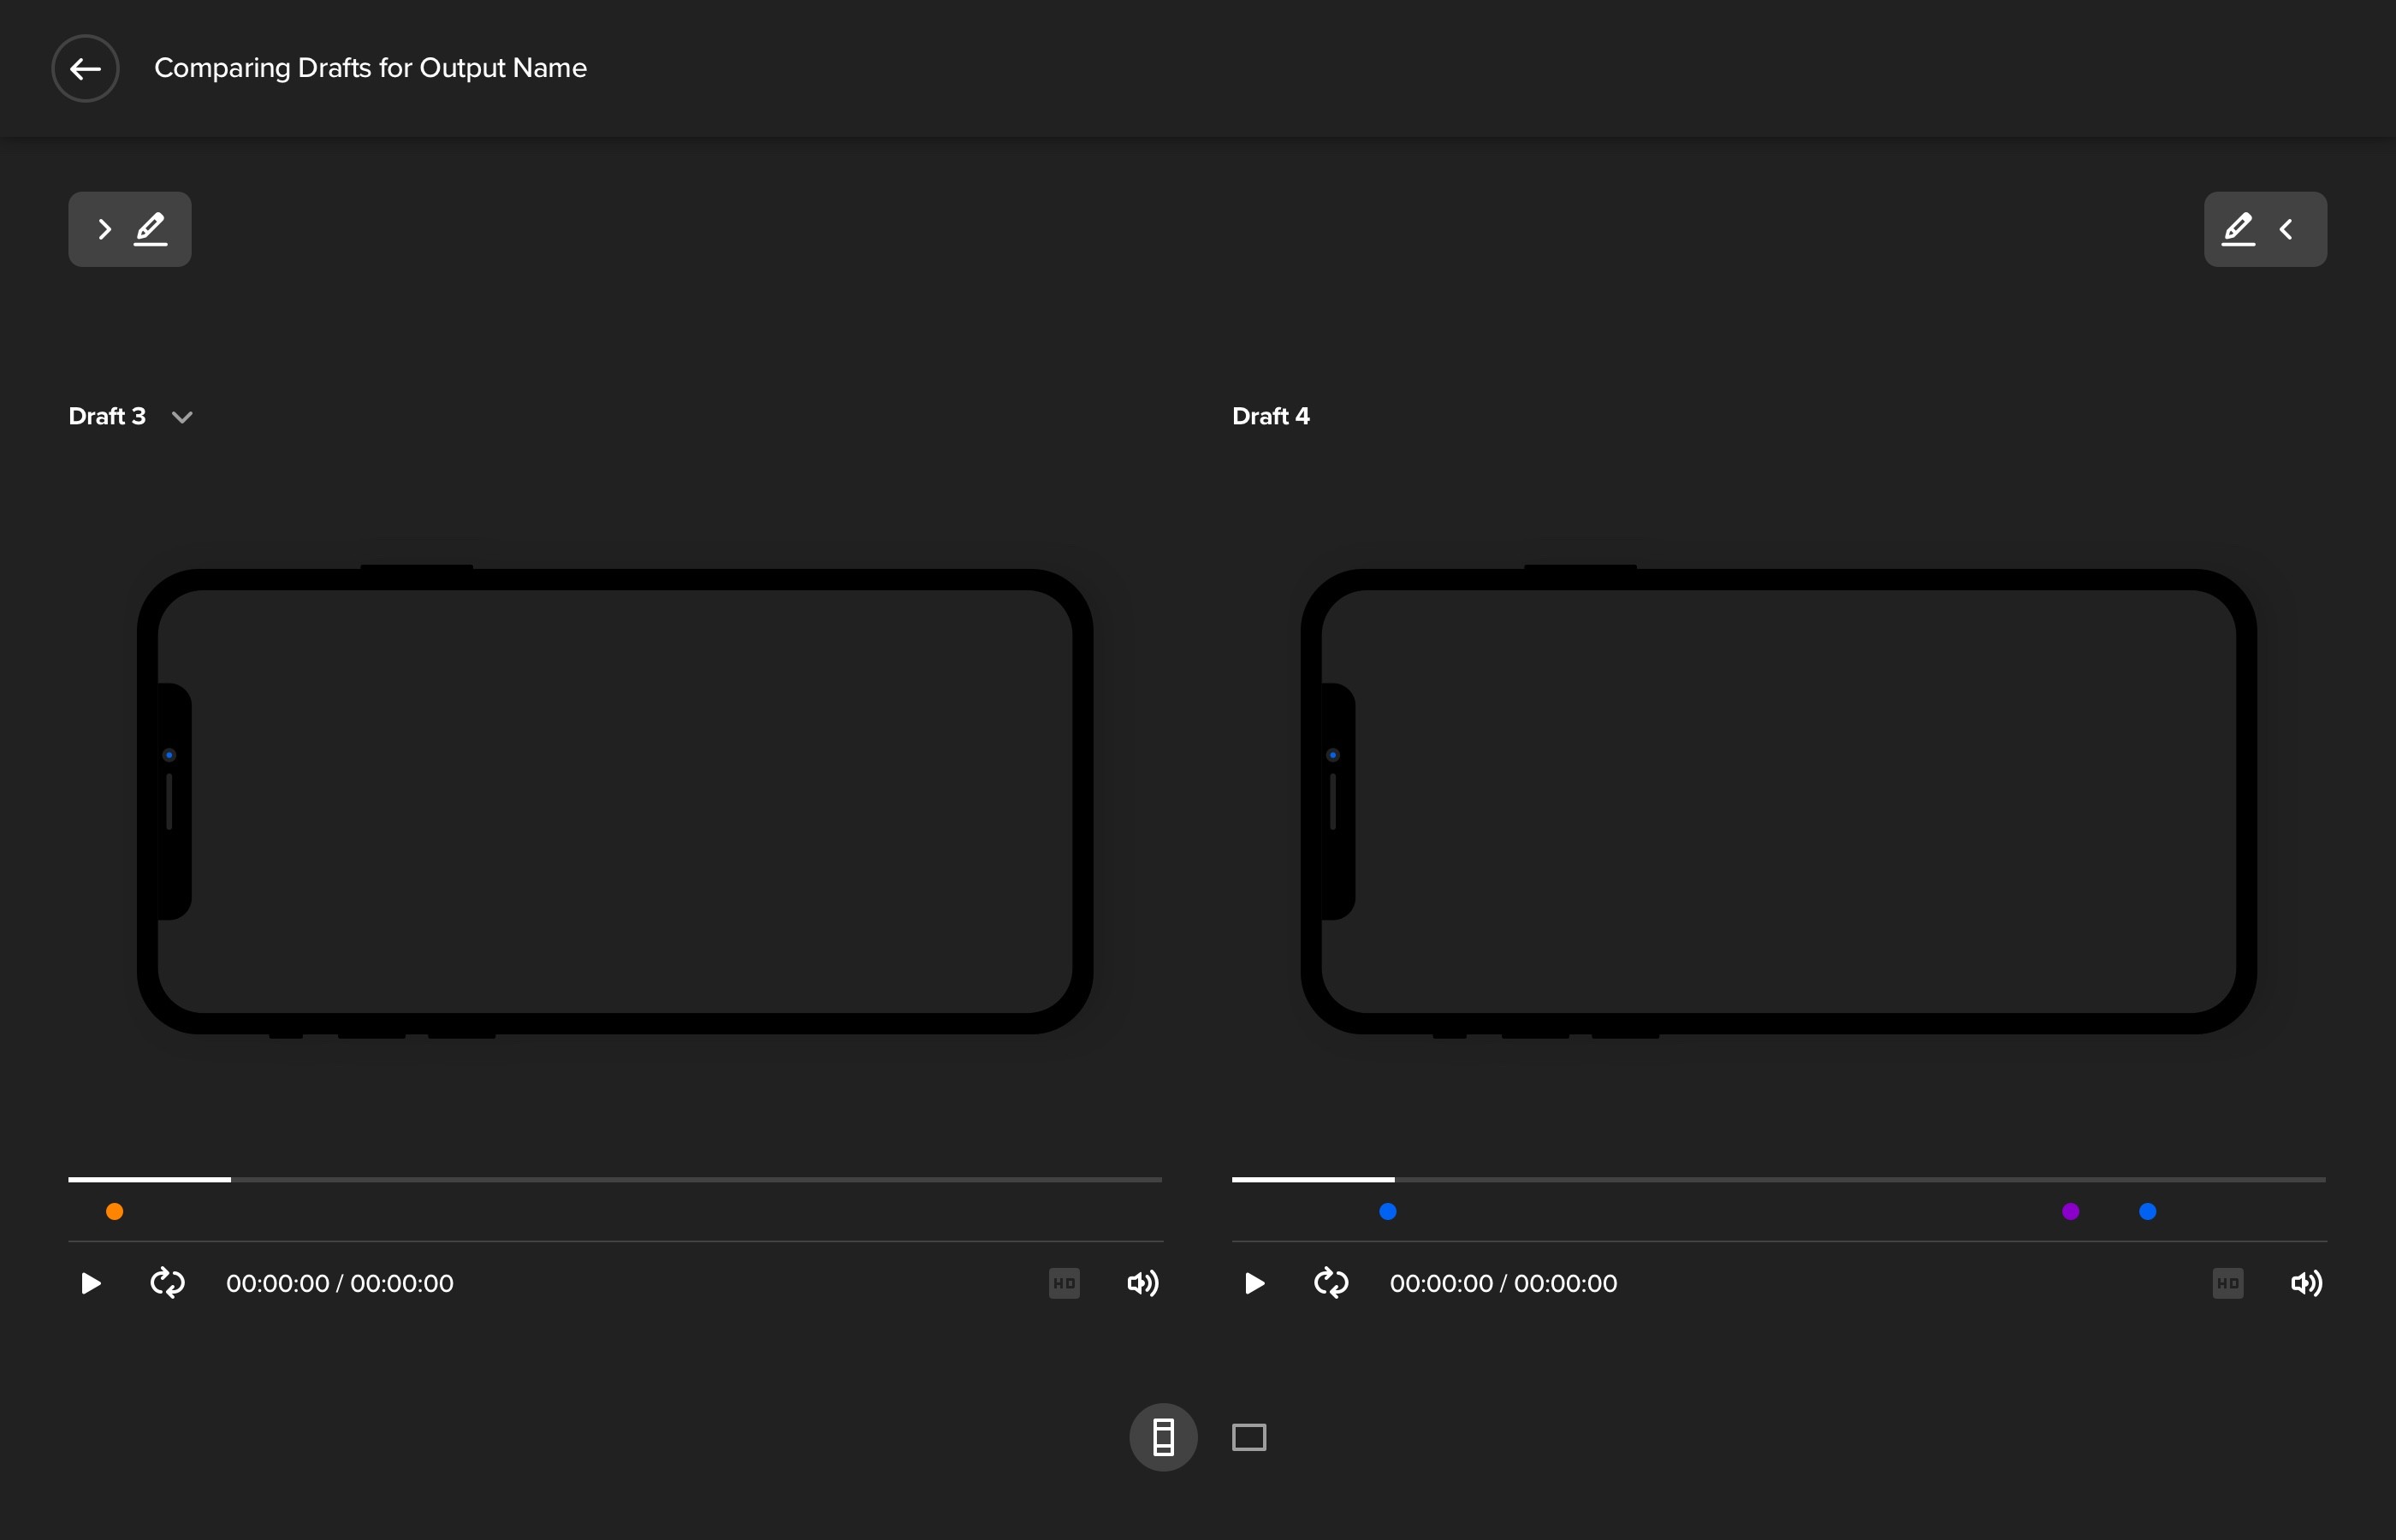Open the Draft 3 dropdown
The width and height of the screenshot is (2396, 1540).
click(181, 417)
